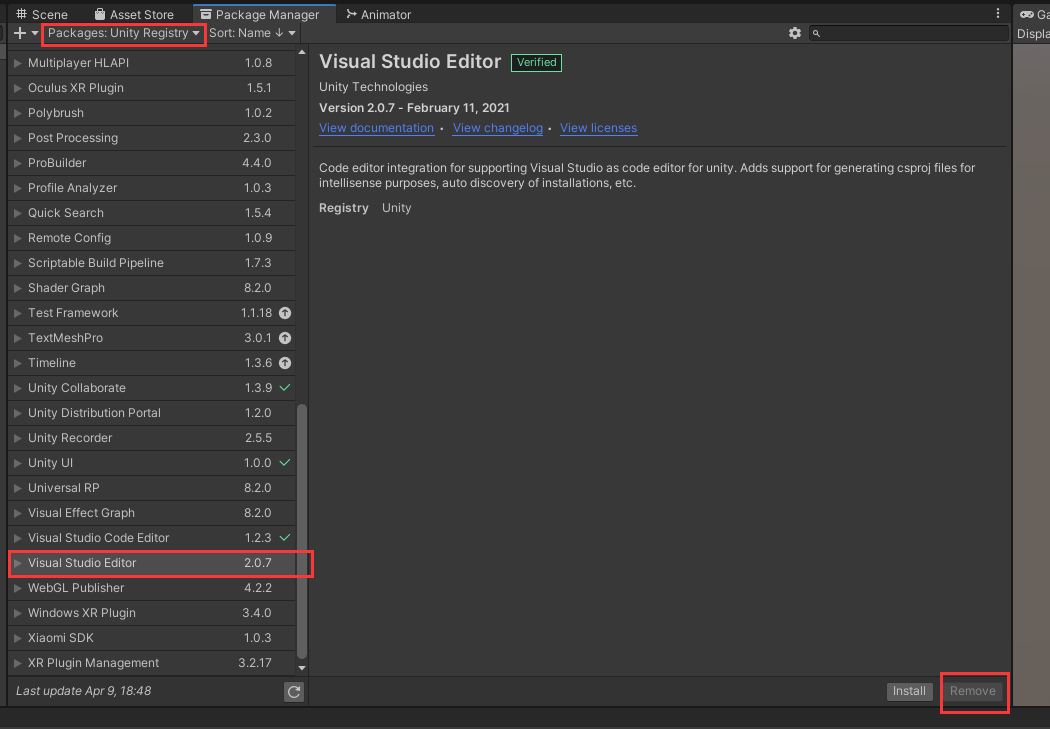Viewport: 1050px width, 729px height.
Task: Switch to the Scene tab
Action: 42,14
